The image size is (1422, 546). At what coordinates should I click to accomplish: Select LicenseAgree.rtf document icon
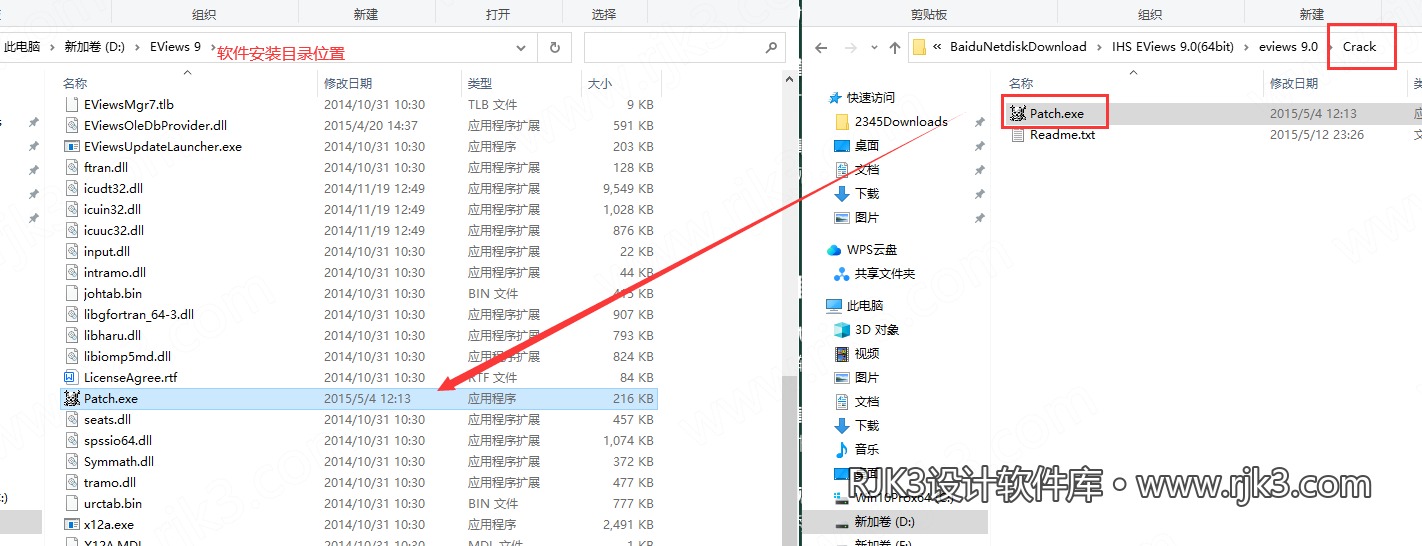pyautogui.click(x=71, y=377)
